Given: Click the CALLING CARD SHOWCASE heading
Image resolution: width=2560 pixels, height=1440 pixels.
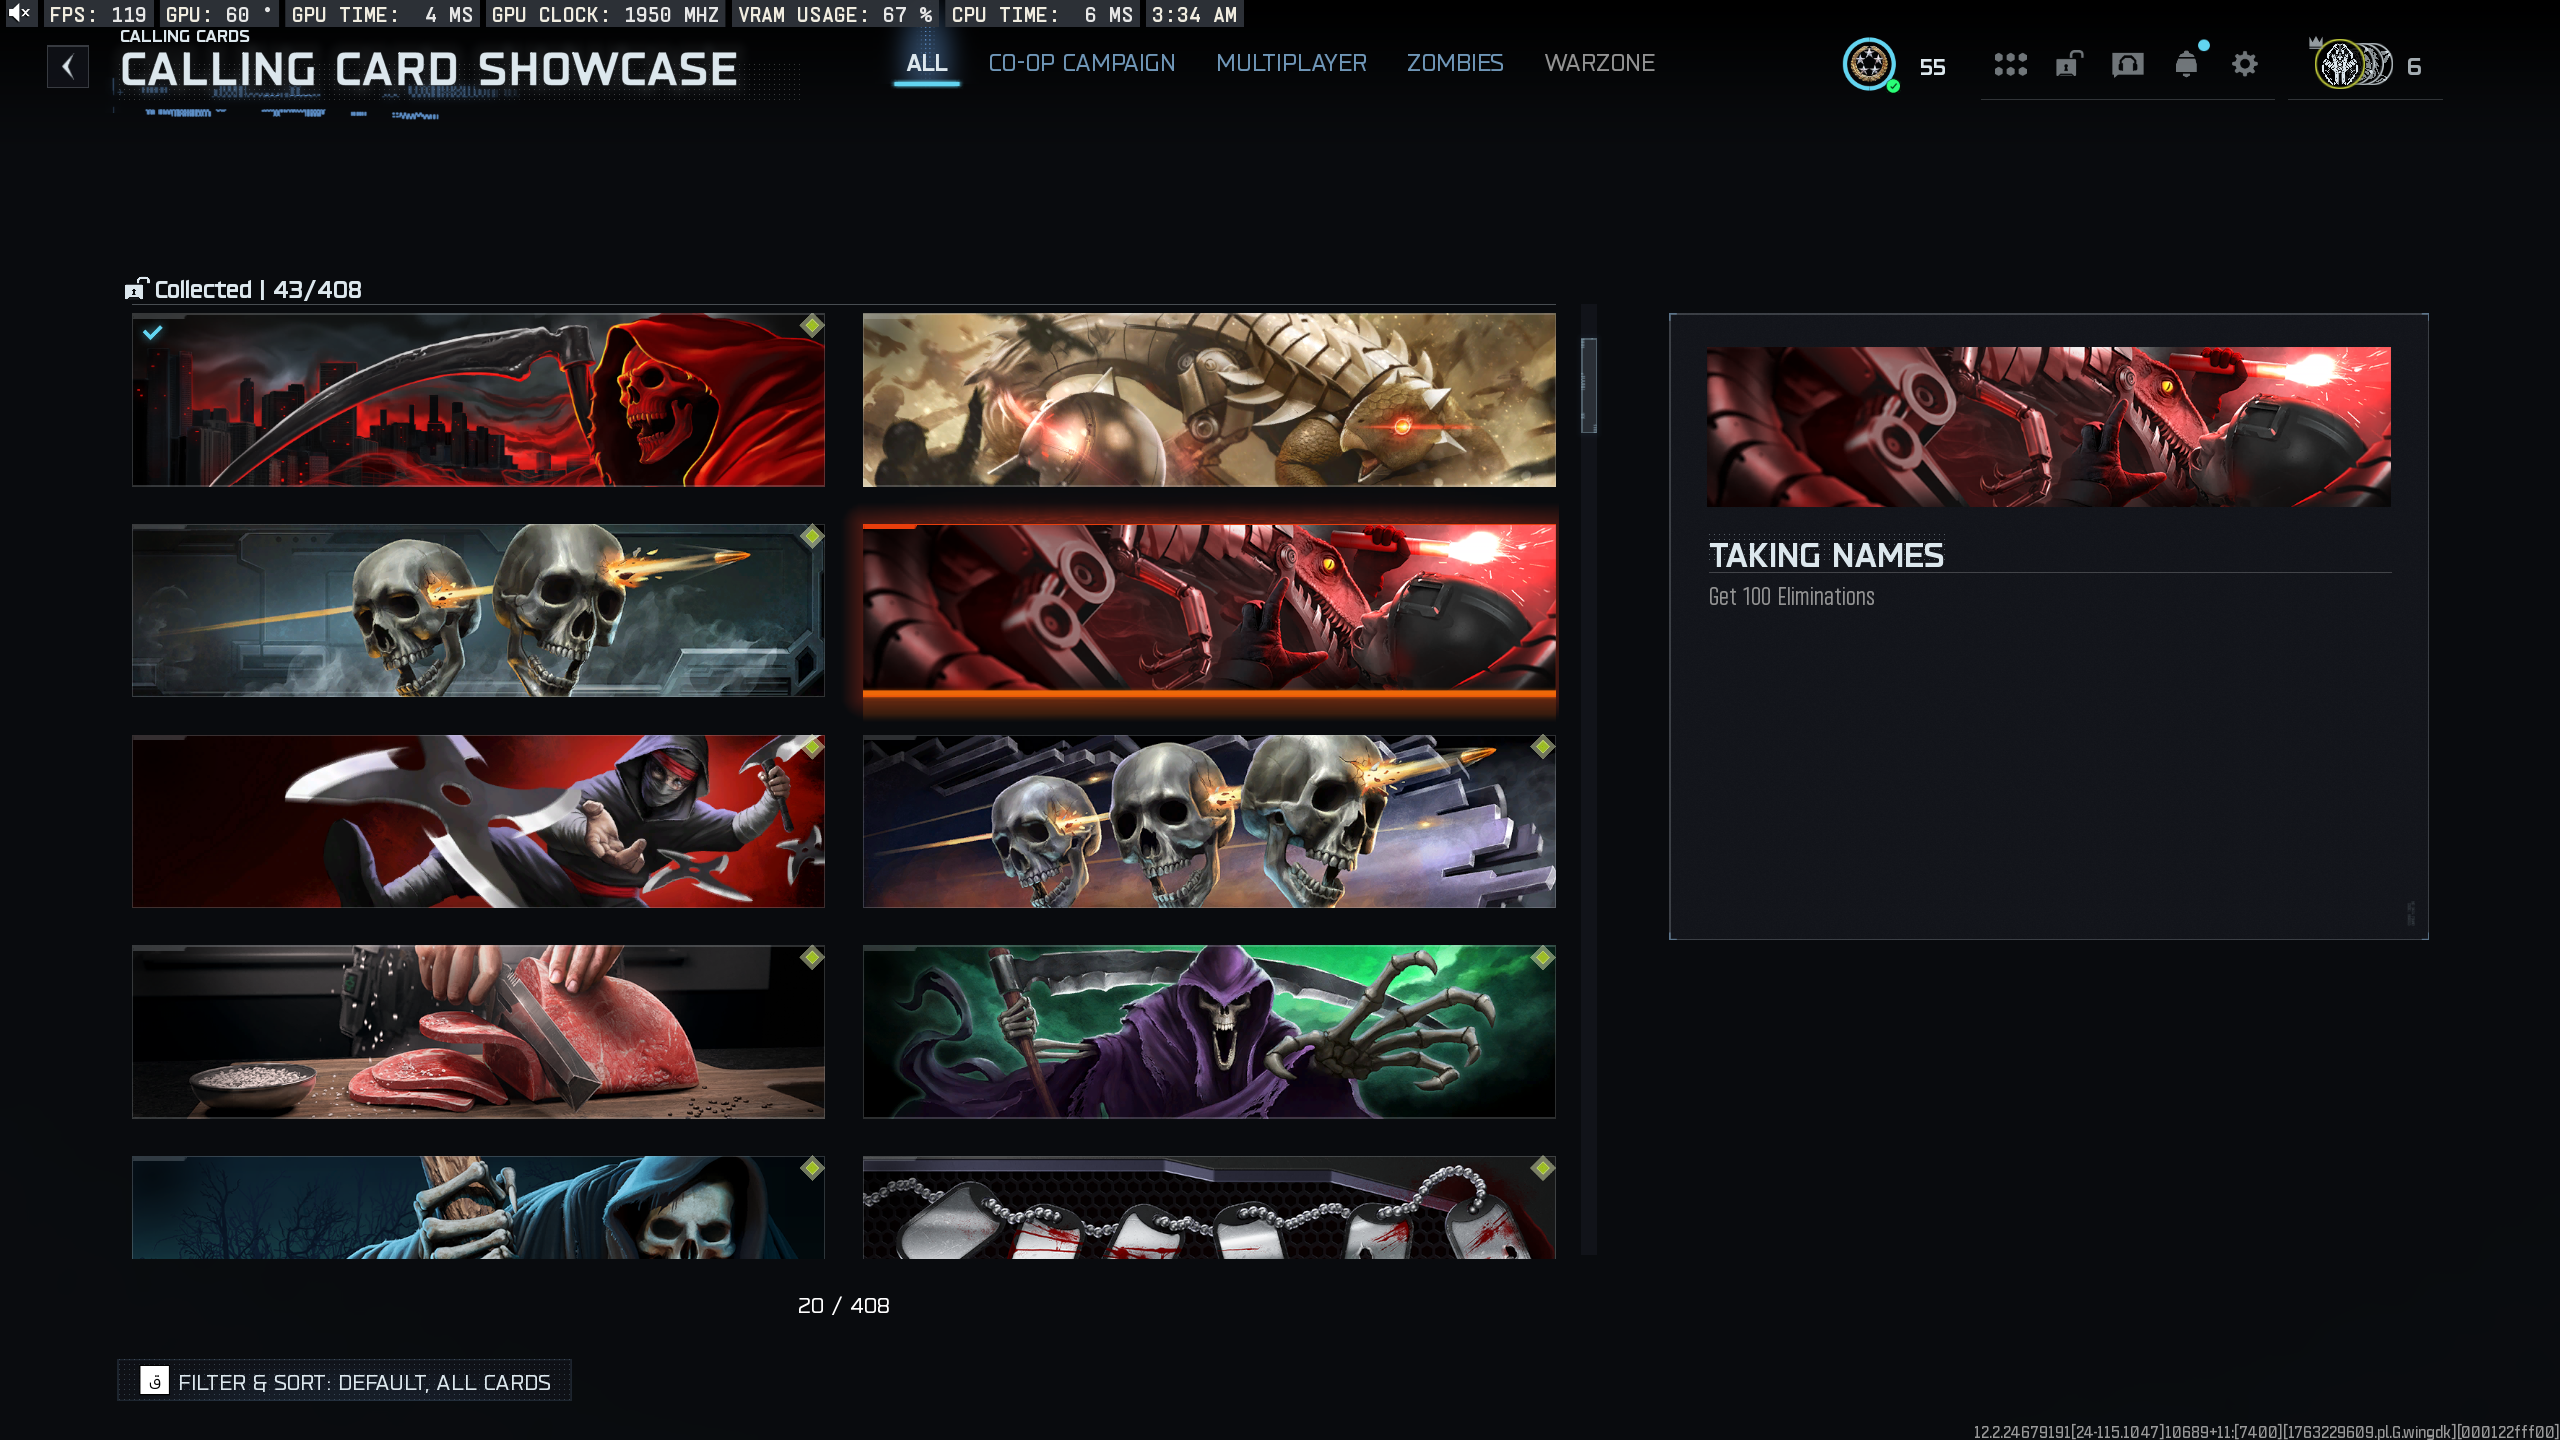Looking at the screenshot, I should [428, 70].
